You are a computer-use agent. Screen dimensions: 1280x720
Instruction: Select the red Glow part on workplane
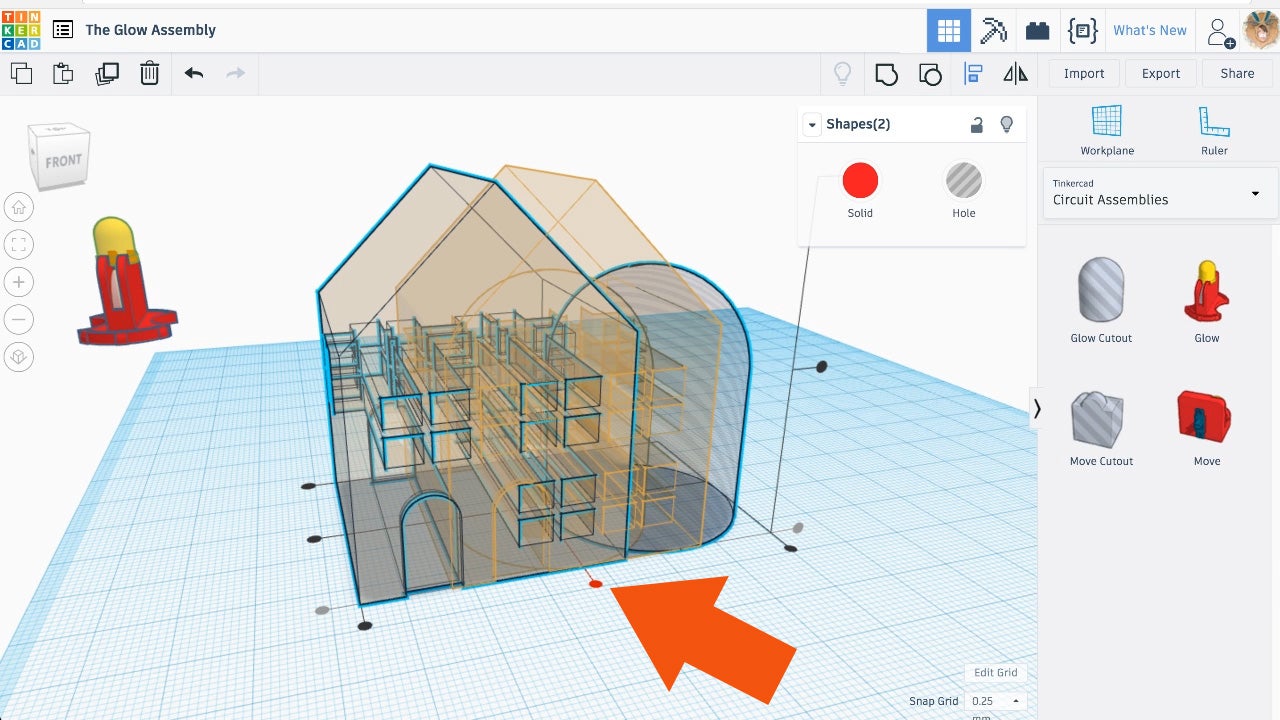pos(125,282)
